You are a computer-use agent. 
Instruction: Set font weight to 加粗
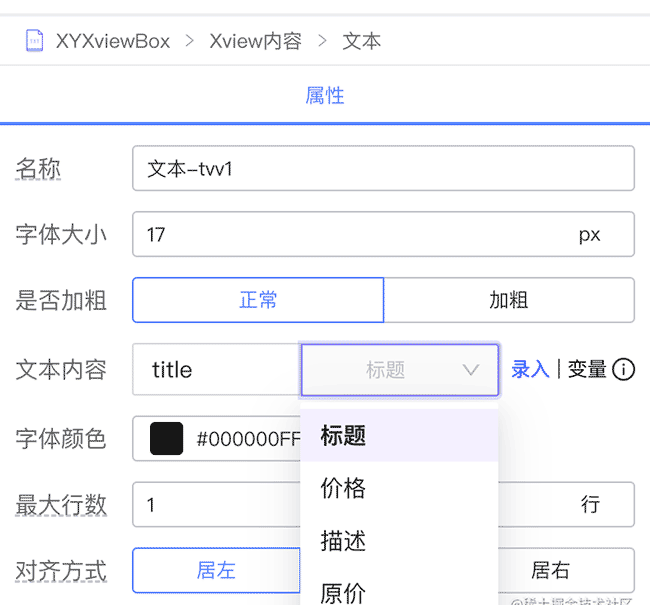coord(509,300)
